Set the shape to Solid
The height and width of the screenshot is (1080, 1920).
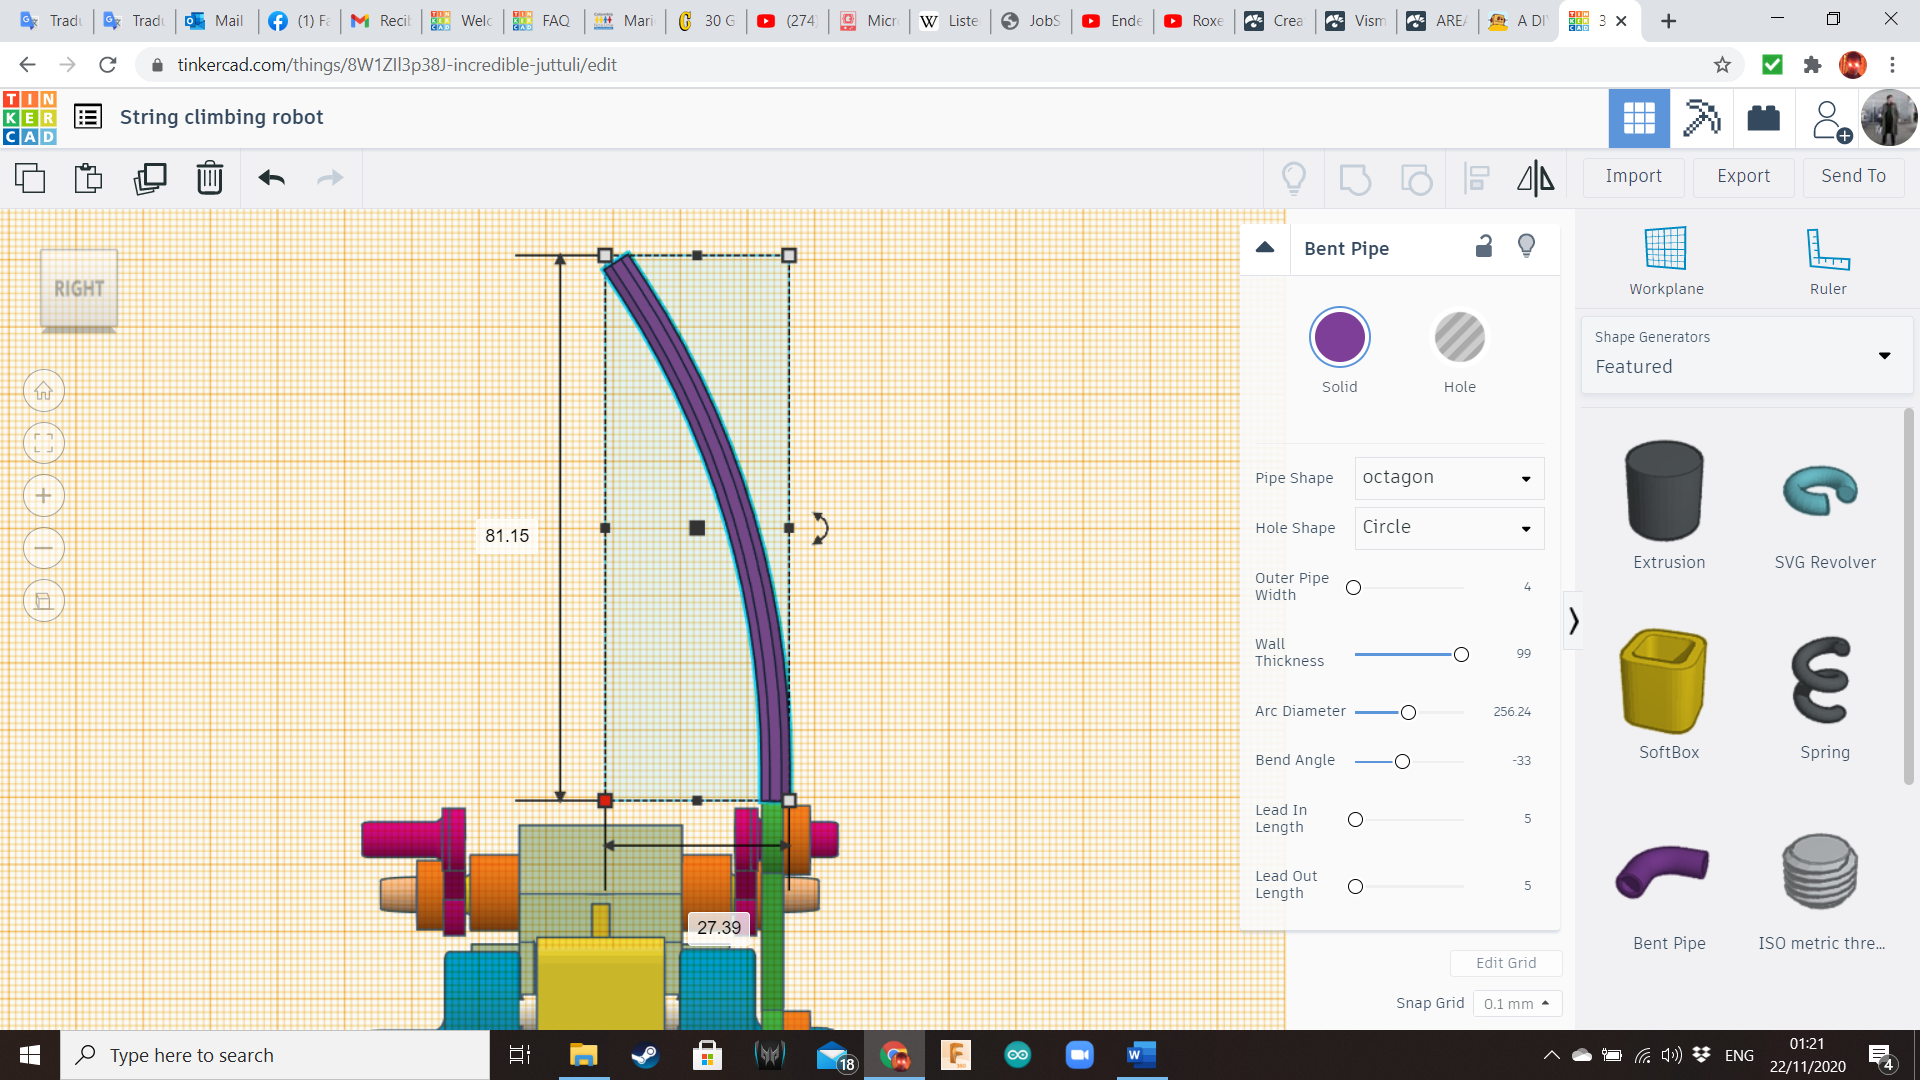point(1339,338)
